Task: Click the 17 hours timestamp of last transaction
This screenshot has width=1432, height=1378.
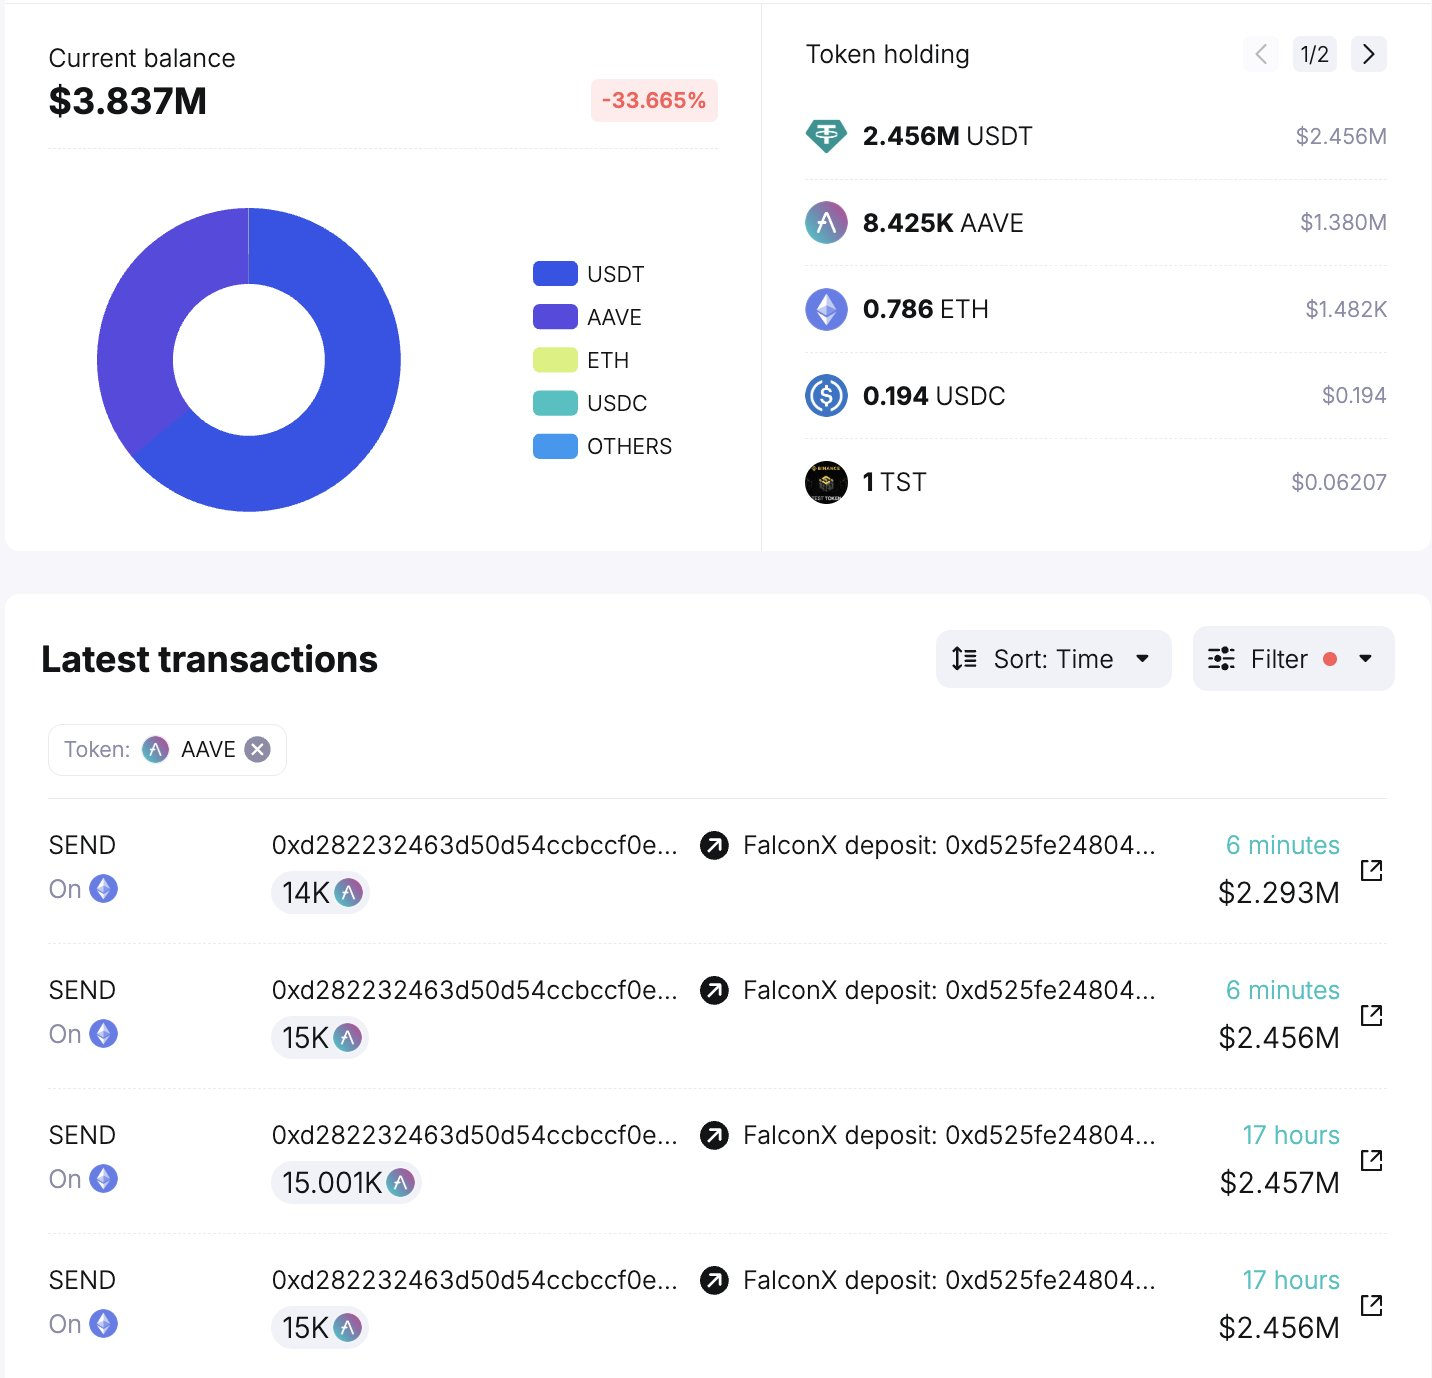Action: point(1291,1280)
